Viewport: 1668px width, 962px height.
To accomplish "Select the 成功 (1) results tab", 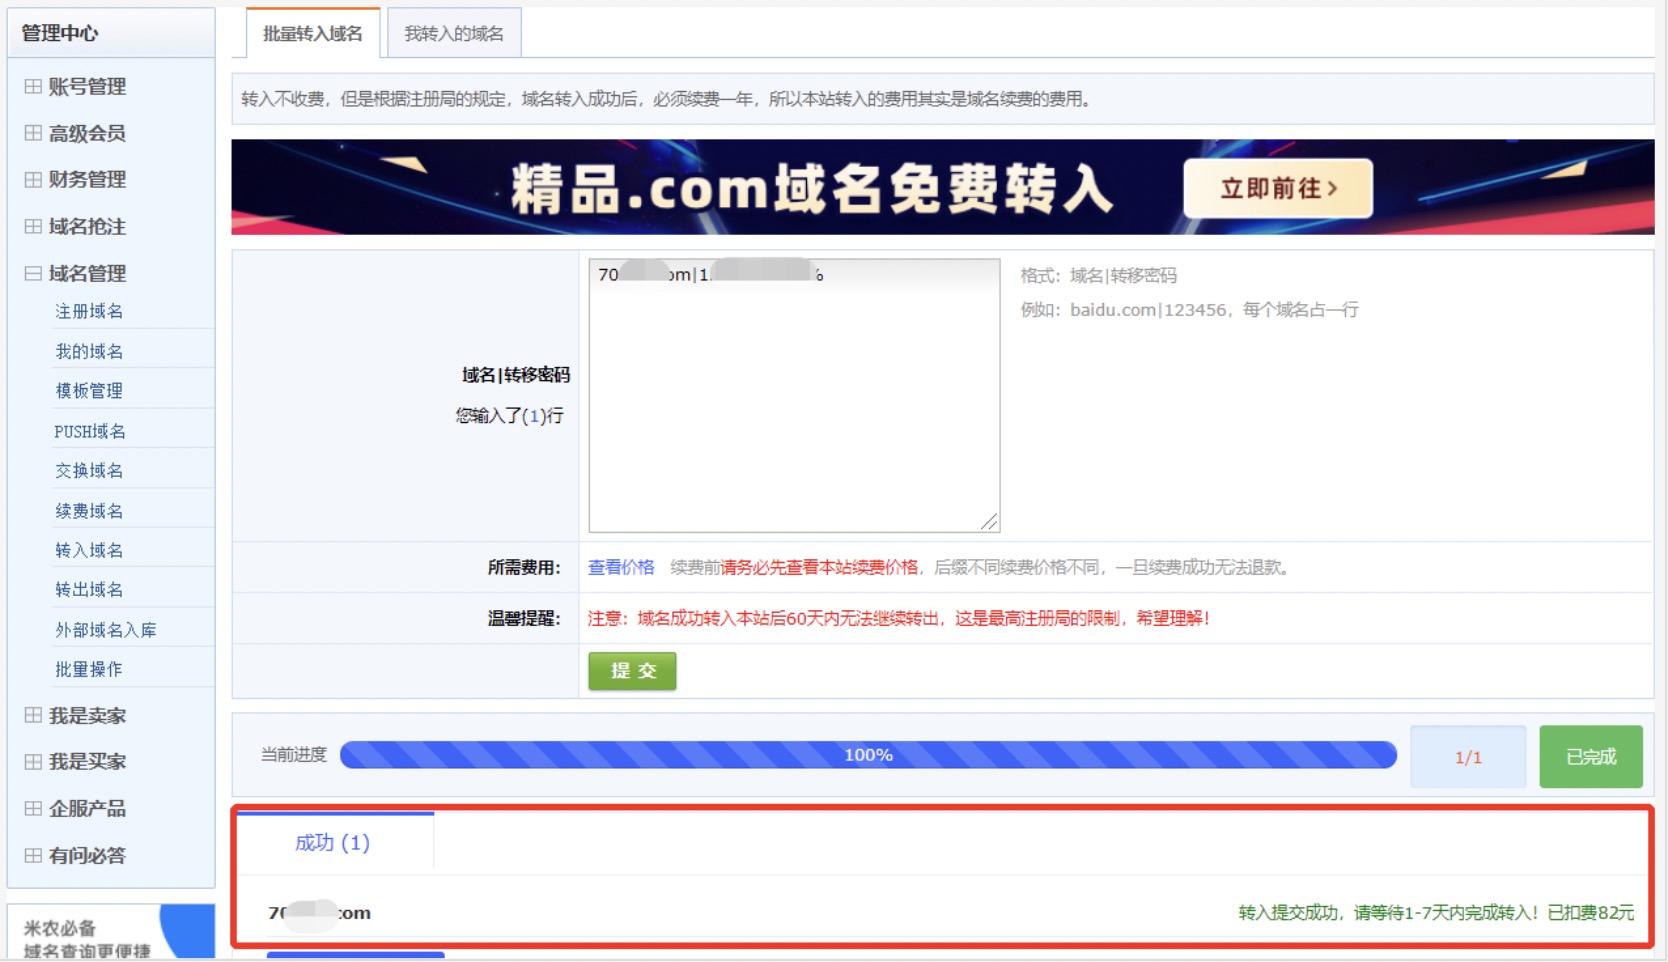I will tap(333, 843).
